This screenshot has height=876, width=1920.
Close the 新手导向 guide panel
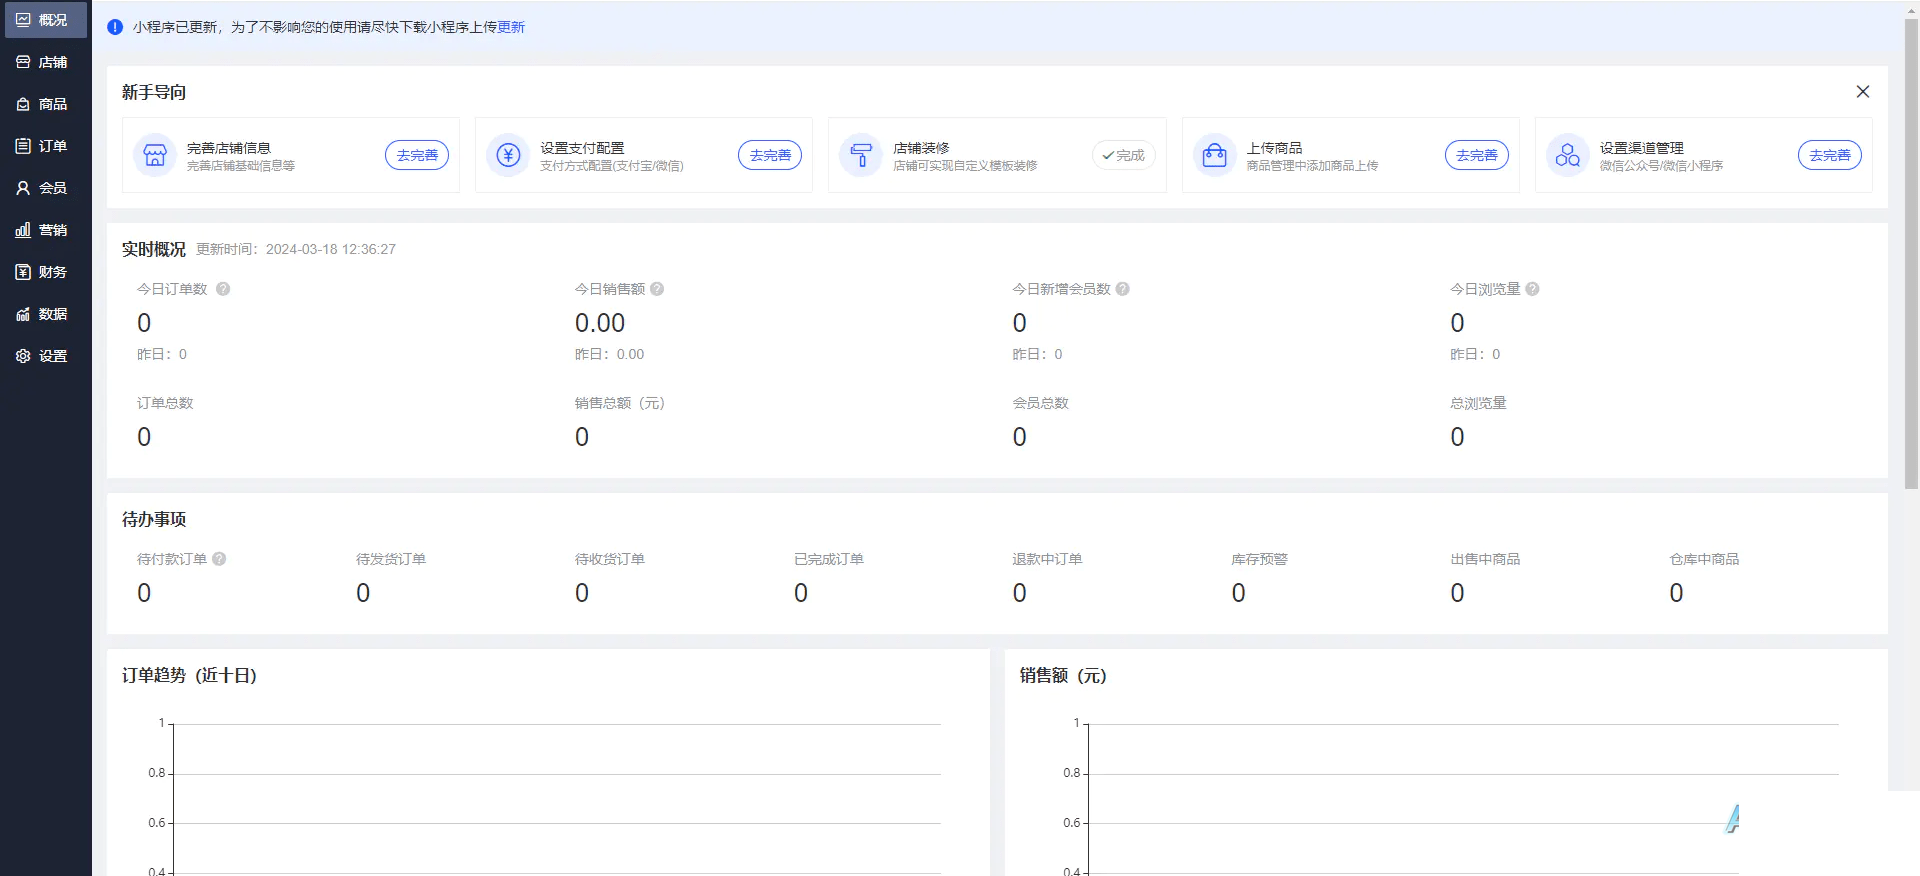point(1862,91)
